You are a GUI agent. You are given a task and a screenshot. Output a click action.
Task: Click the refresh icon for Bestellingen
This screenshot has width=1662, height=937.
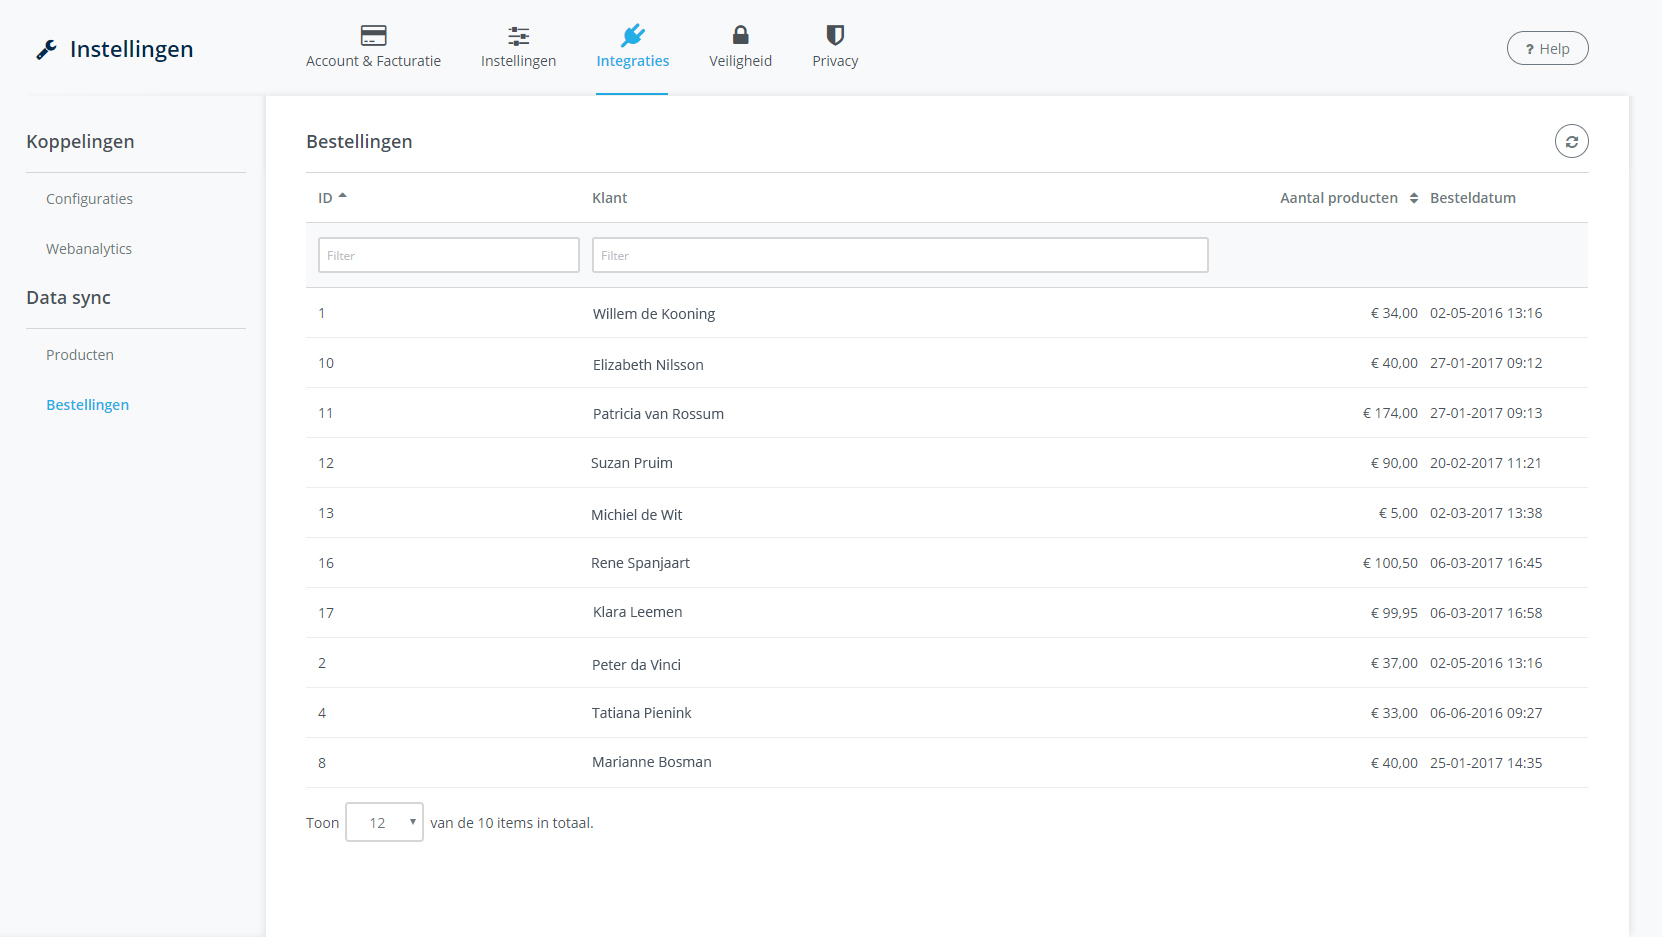[1571, 142]
